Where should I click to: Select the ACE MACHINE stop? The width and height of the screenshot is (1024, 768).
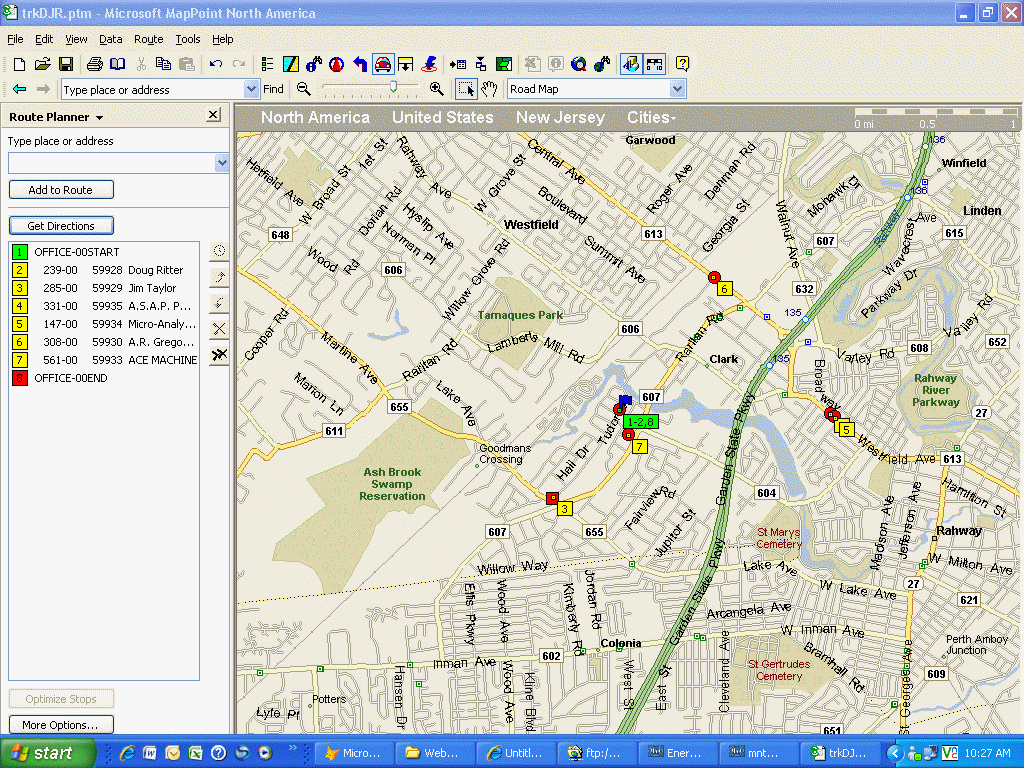click(104, 360)
